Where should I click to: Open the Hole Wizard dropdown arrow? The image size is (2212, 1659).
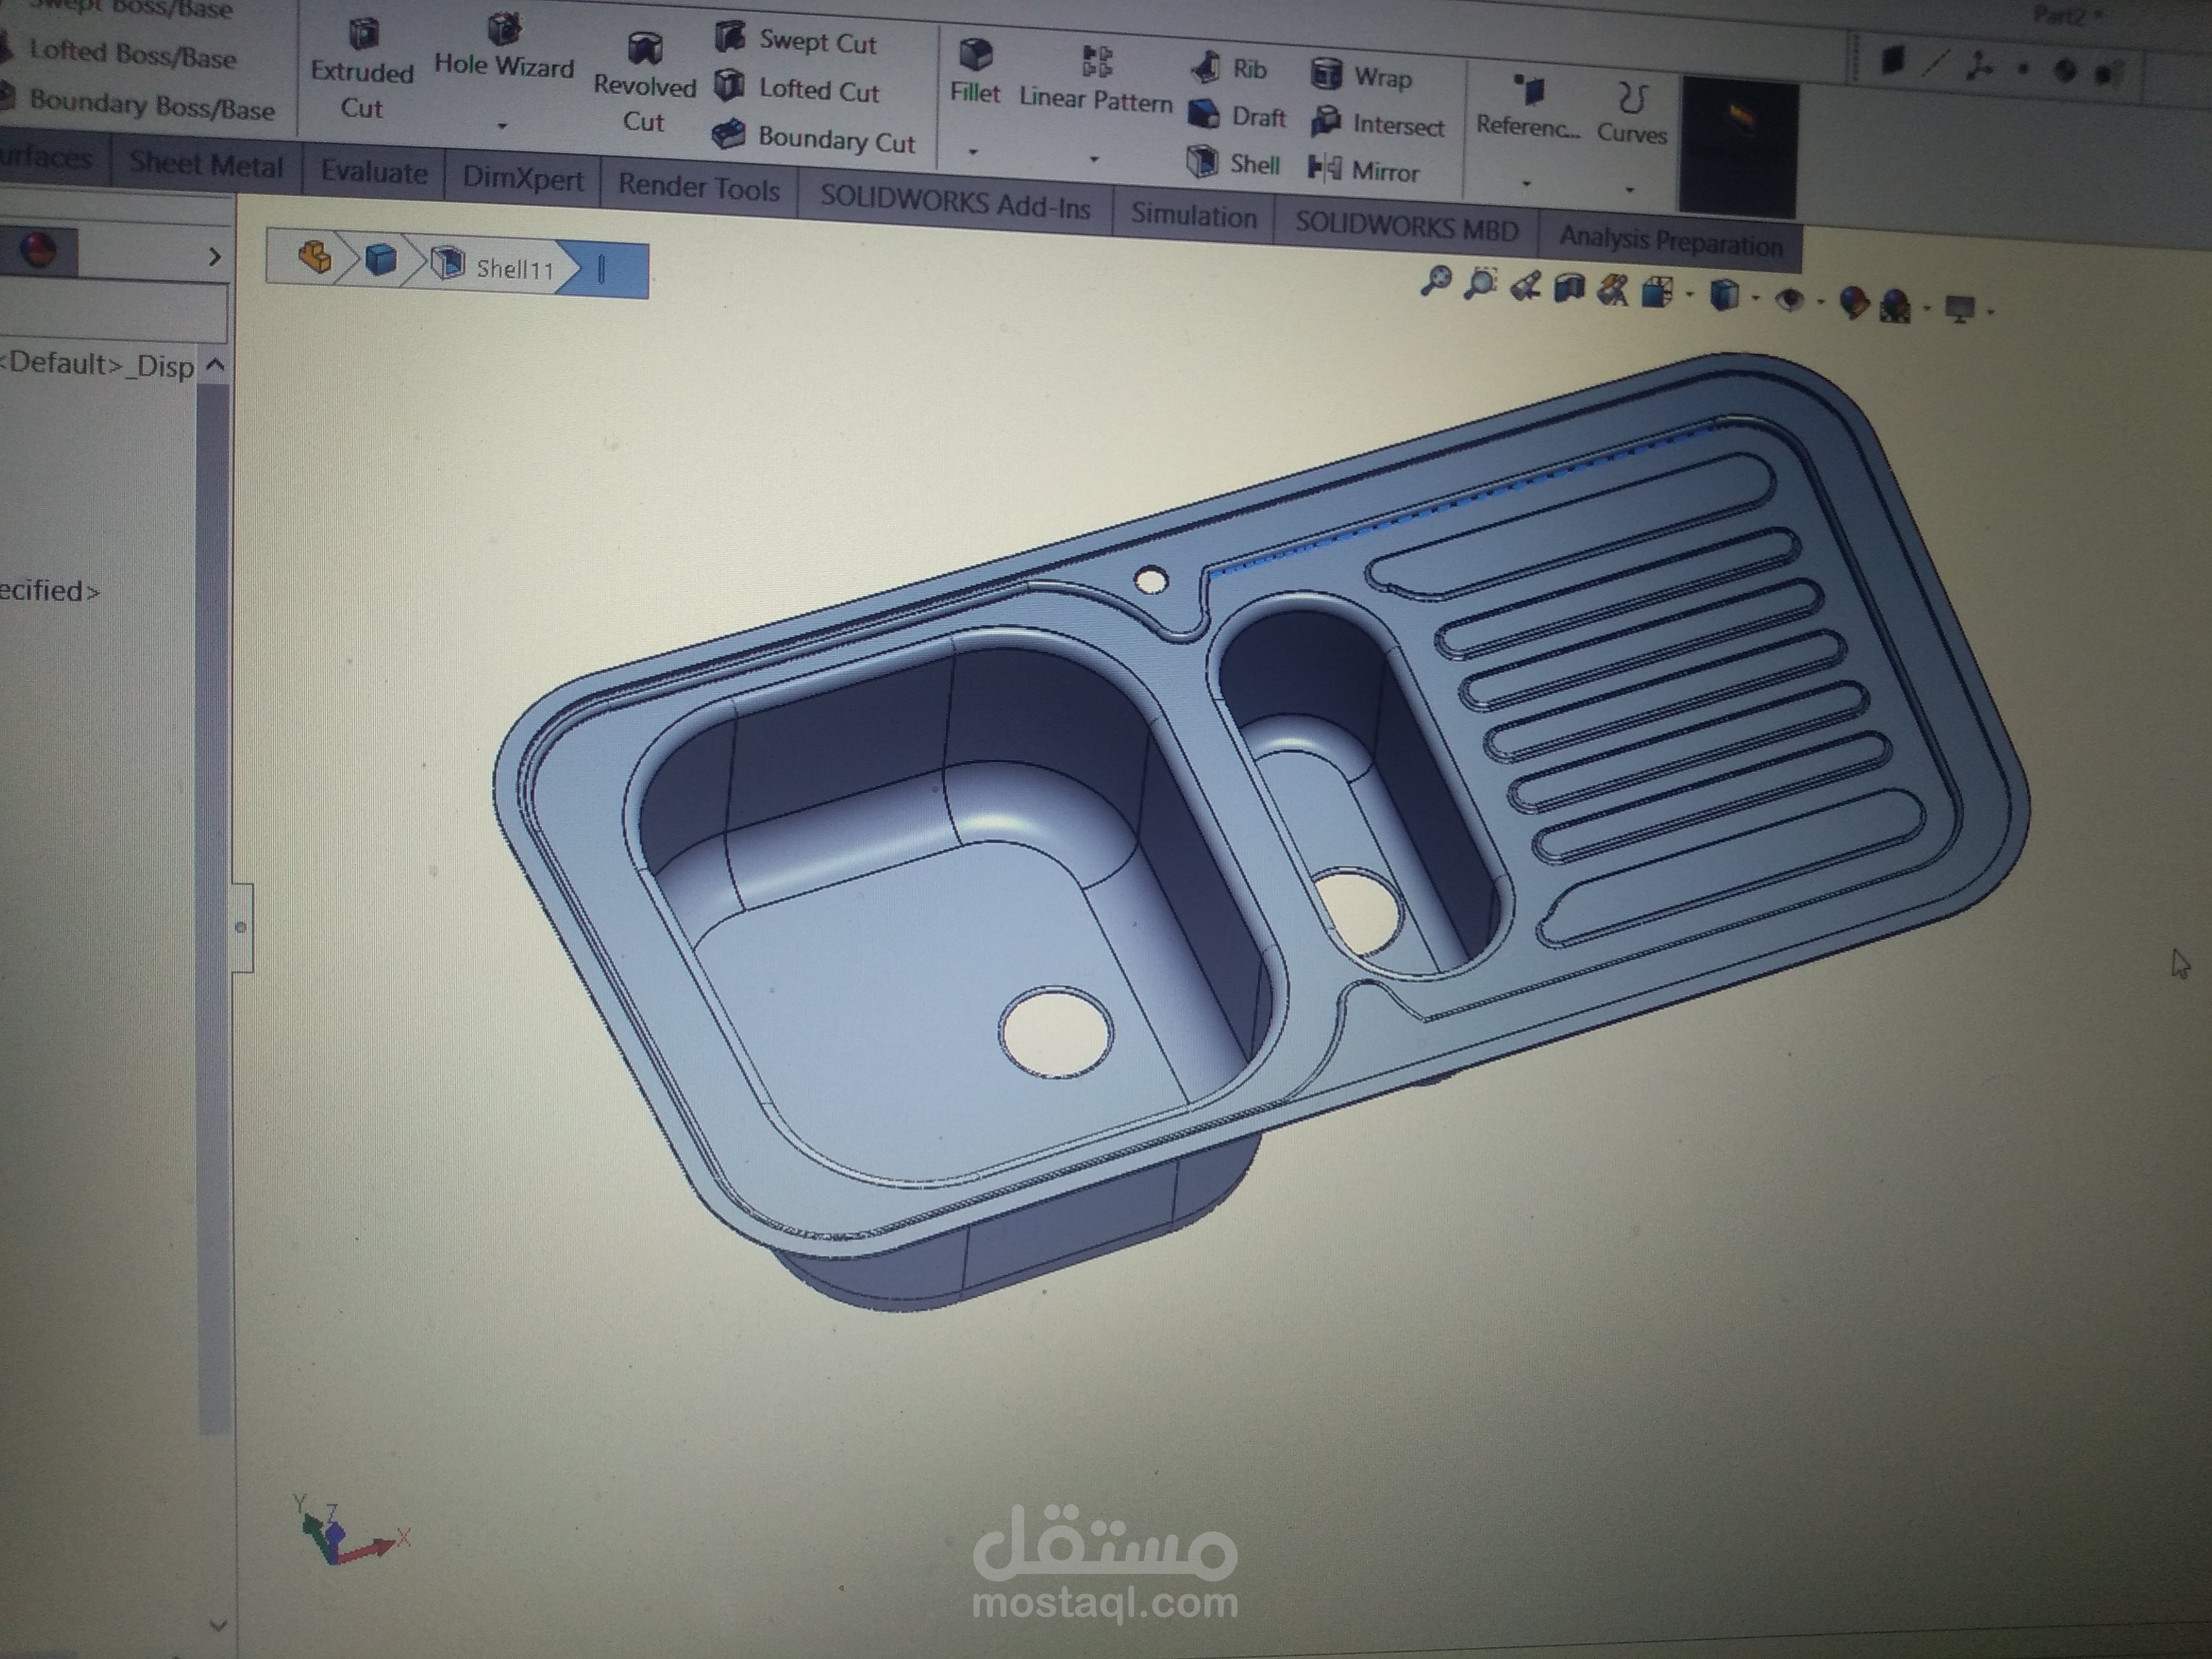pyautogui.click(x=503, y=127)
